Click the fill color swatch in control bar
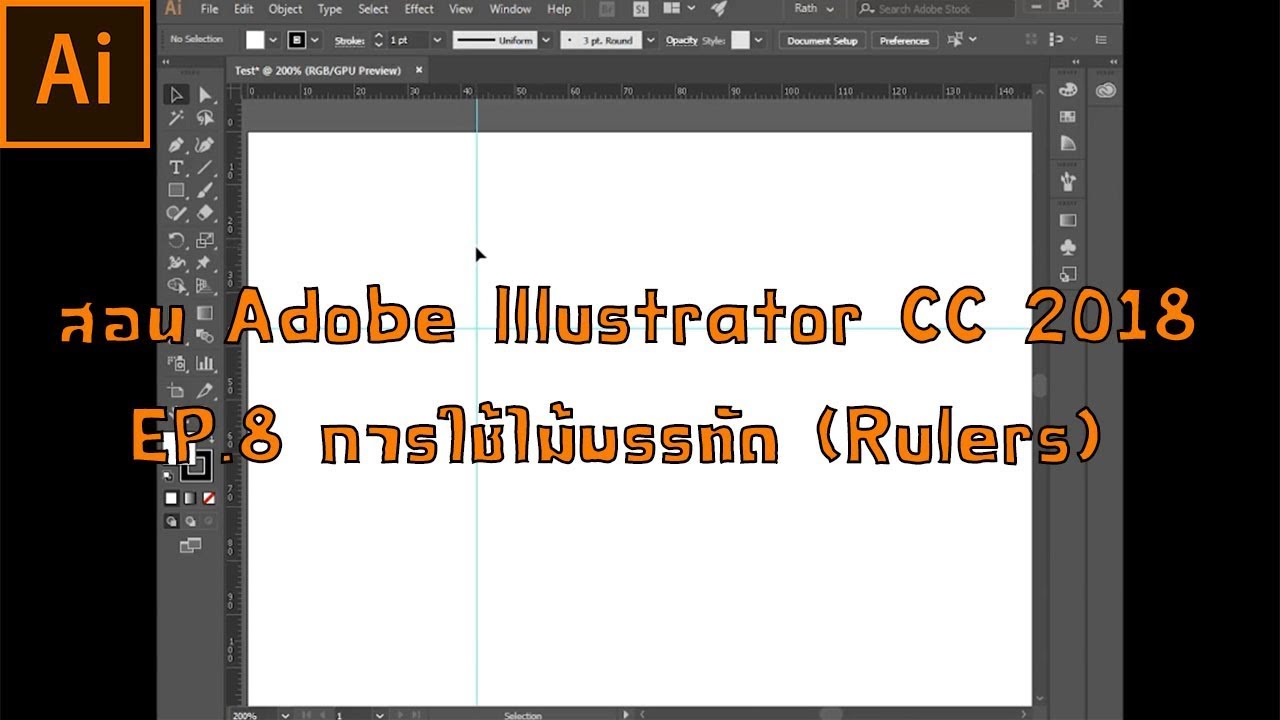1280x720 pixels. [x=256, y=41]
